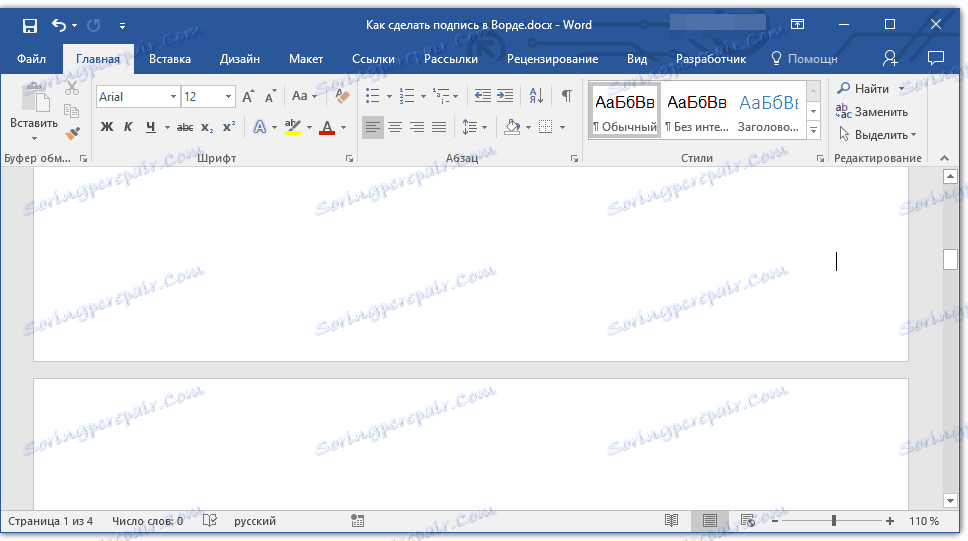Open the Arial font name dropdown
968x541 pixels.
[x=173, y=97]
